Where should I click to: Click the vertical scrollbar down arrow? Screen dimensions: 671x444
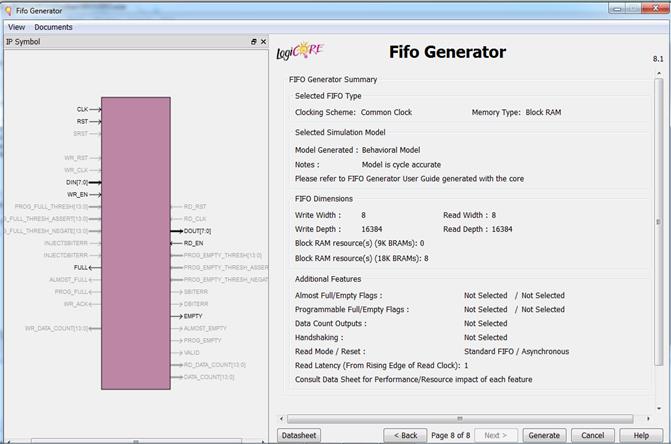[659, 408]
